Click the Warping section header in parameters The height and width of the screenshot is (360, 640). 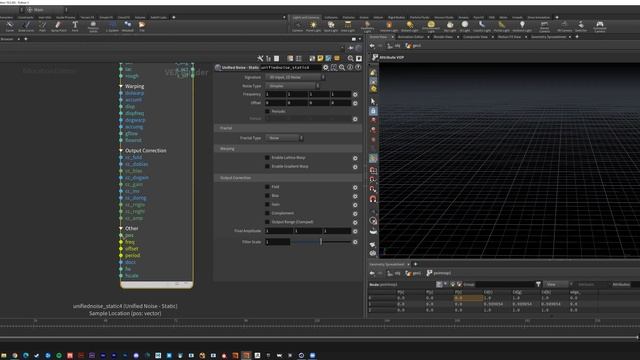point(288,149)
